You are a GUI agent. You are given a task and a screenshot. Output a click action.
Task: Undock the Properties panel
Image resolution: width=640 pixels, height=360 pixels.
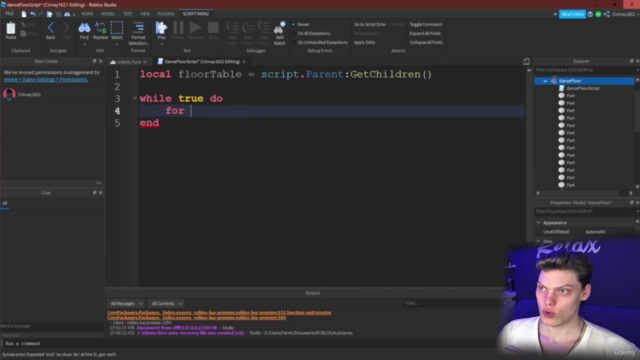631,202
